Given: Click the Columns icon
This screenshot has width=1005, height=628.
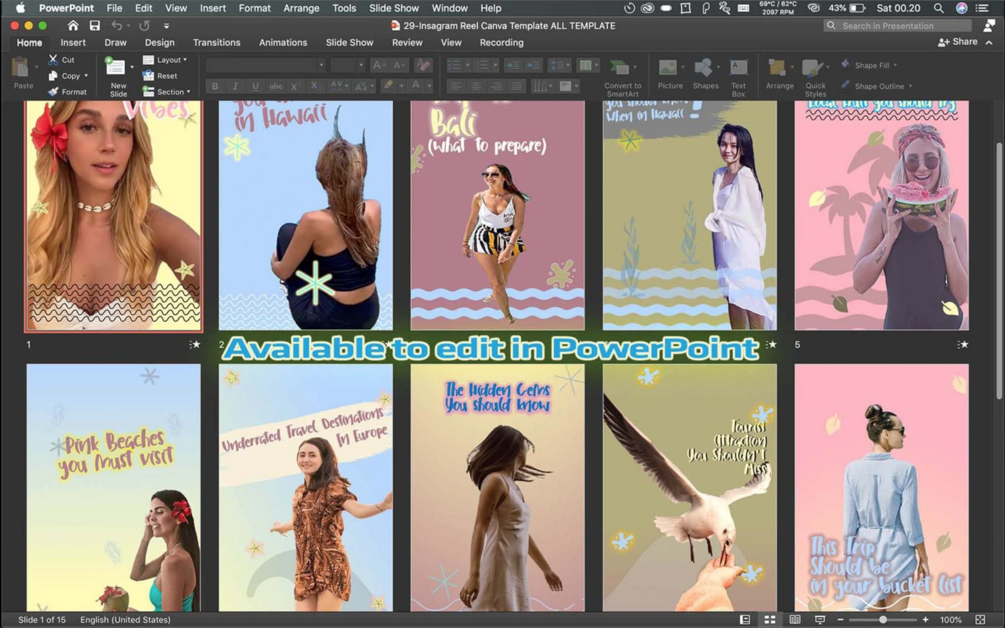Looking at the screenshot, I should [x=585, y=65].
